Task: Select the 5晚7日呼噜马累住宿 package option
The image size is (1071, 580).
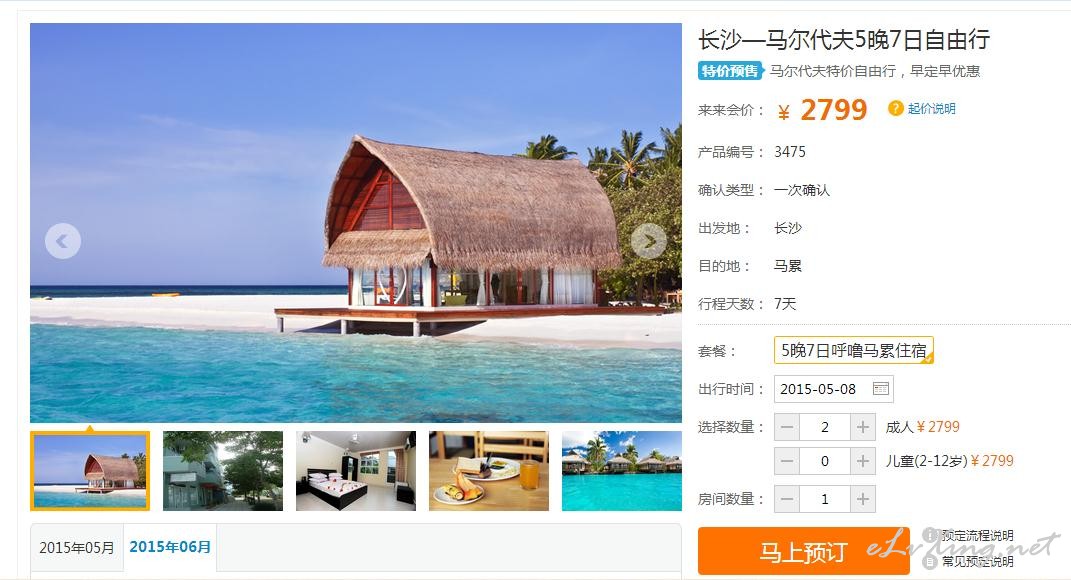Action: (x=854, y=350)
